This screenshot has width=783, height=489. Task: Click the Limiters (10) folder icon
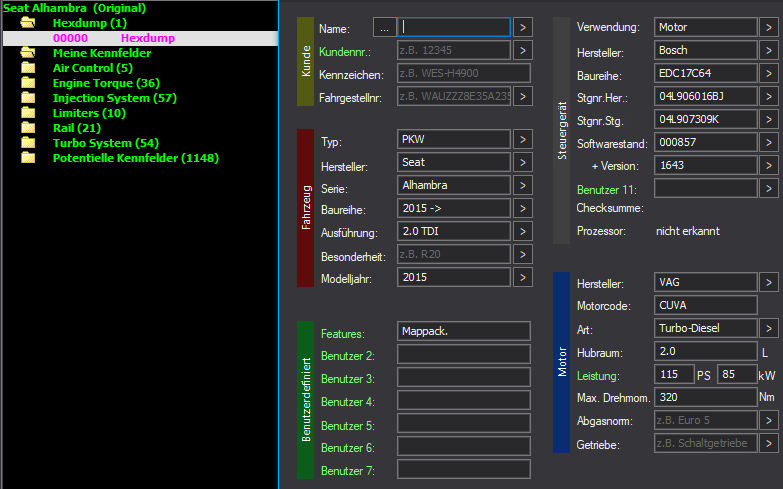click(28, 113)
